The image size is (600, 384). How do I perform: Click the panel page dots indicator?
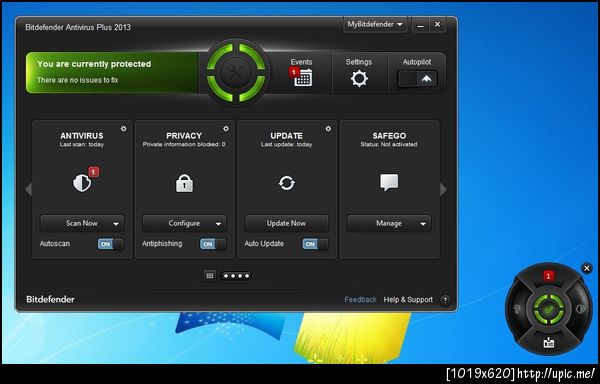coord(236,276)
